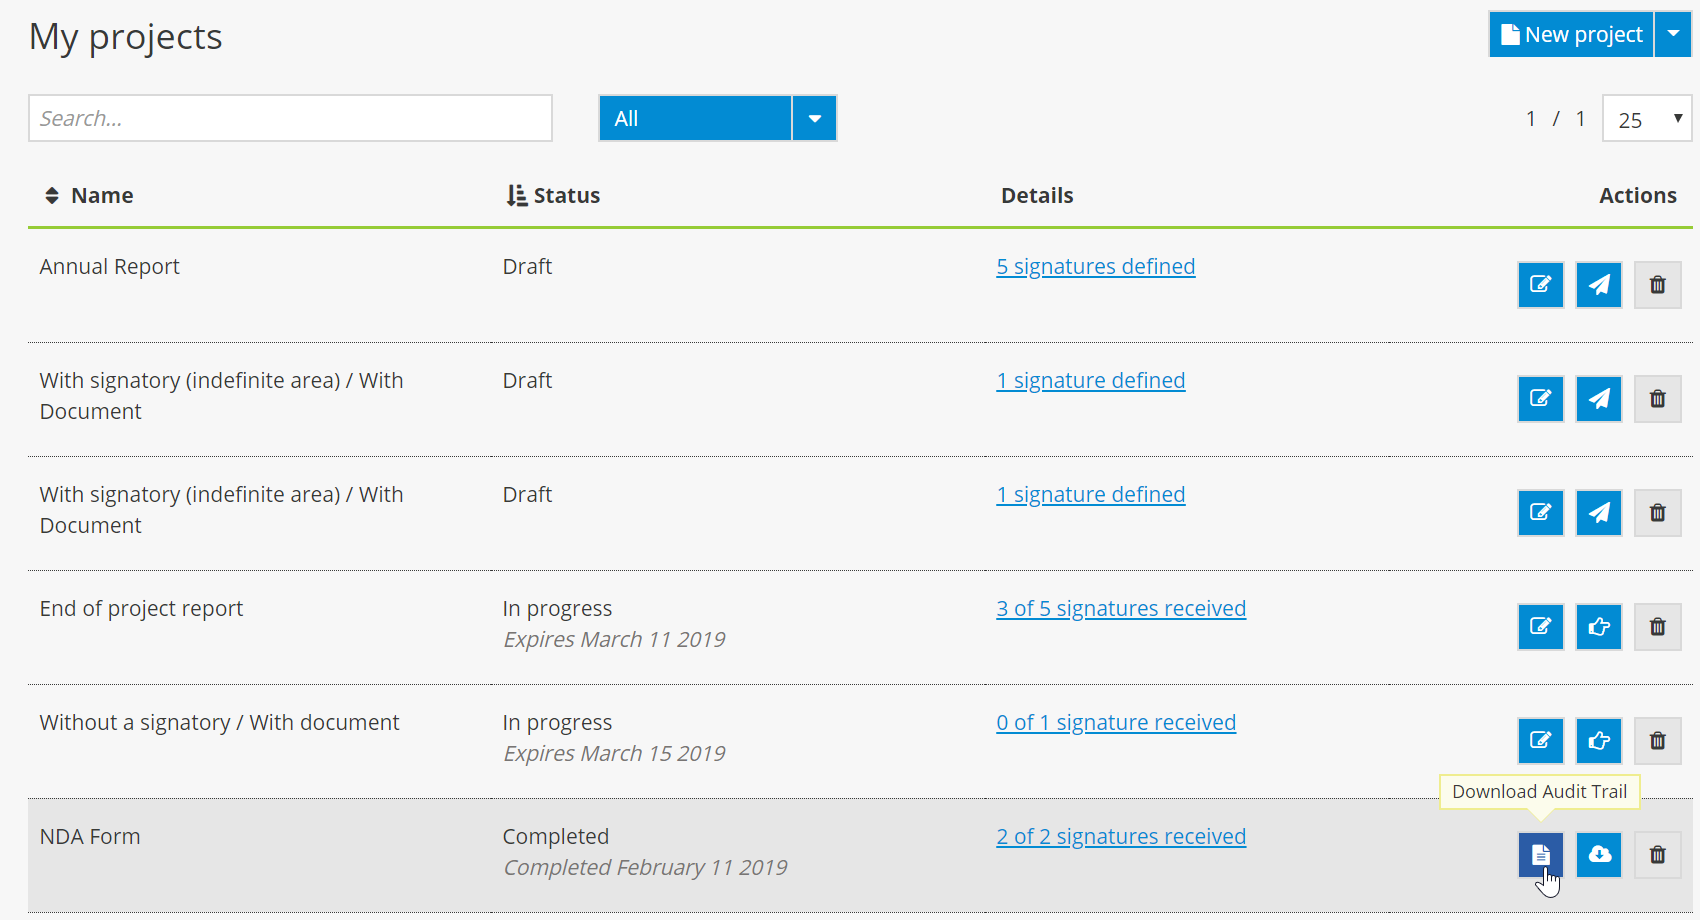Open the page size 25 dropdown

[x=1646, y=118]
